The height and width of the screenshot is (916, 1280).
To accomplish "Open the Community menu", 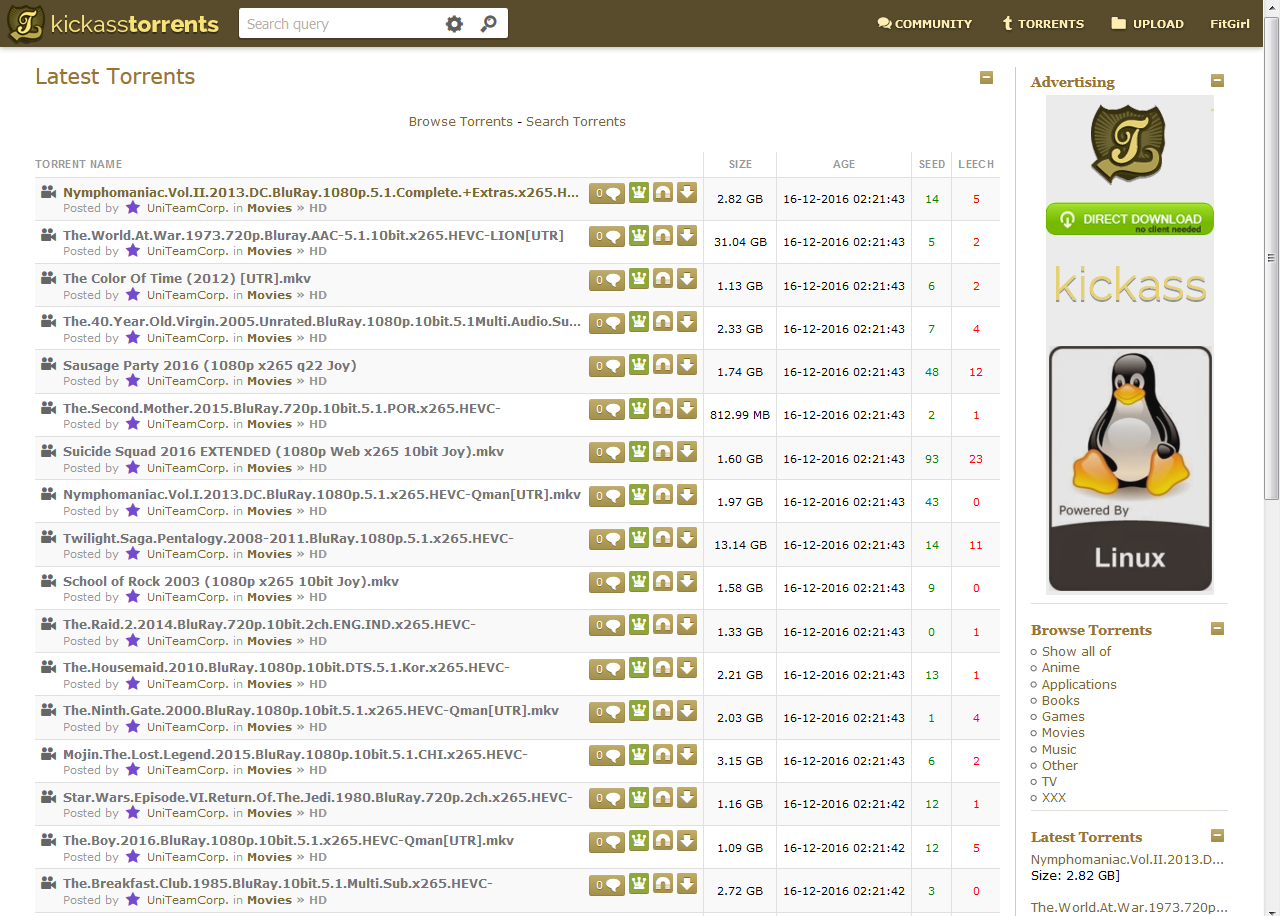I will 924,24.
